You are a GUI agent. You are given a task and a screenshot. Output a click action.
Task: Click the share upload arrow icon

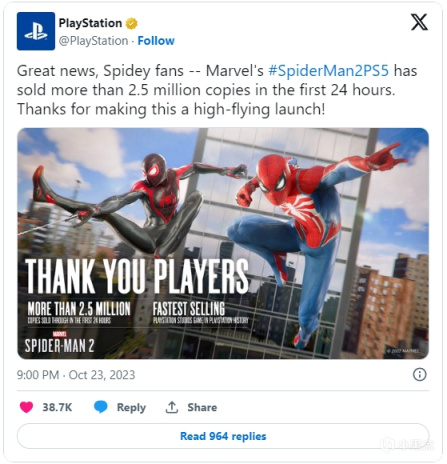(172, 407)
